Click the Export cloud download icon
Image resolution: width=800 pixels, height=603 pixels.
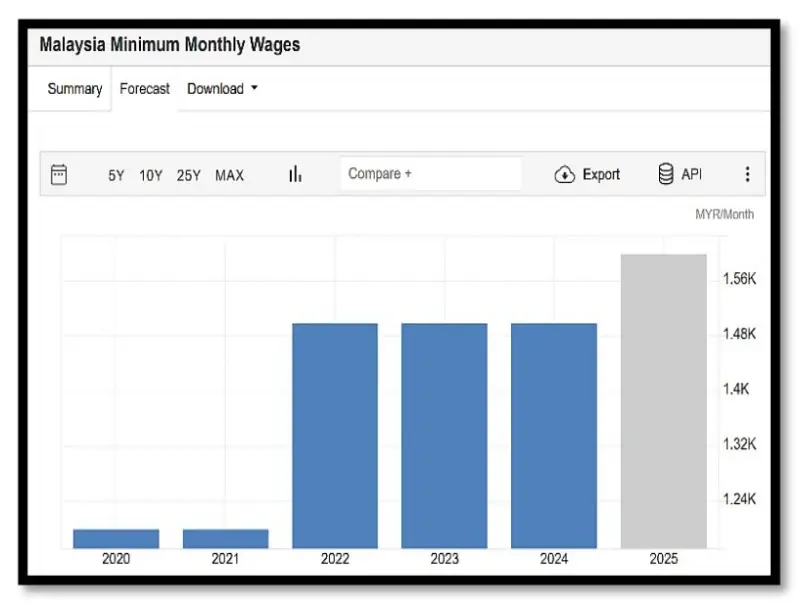coord(564,174)
